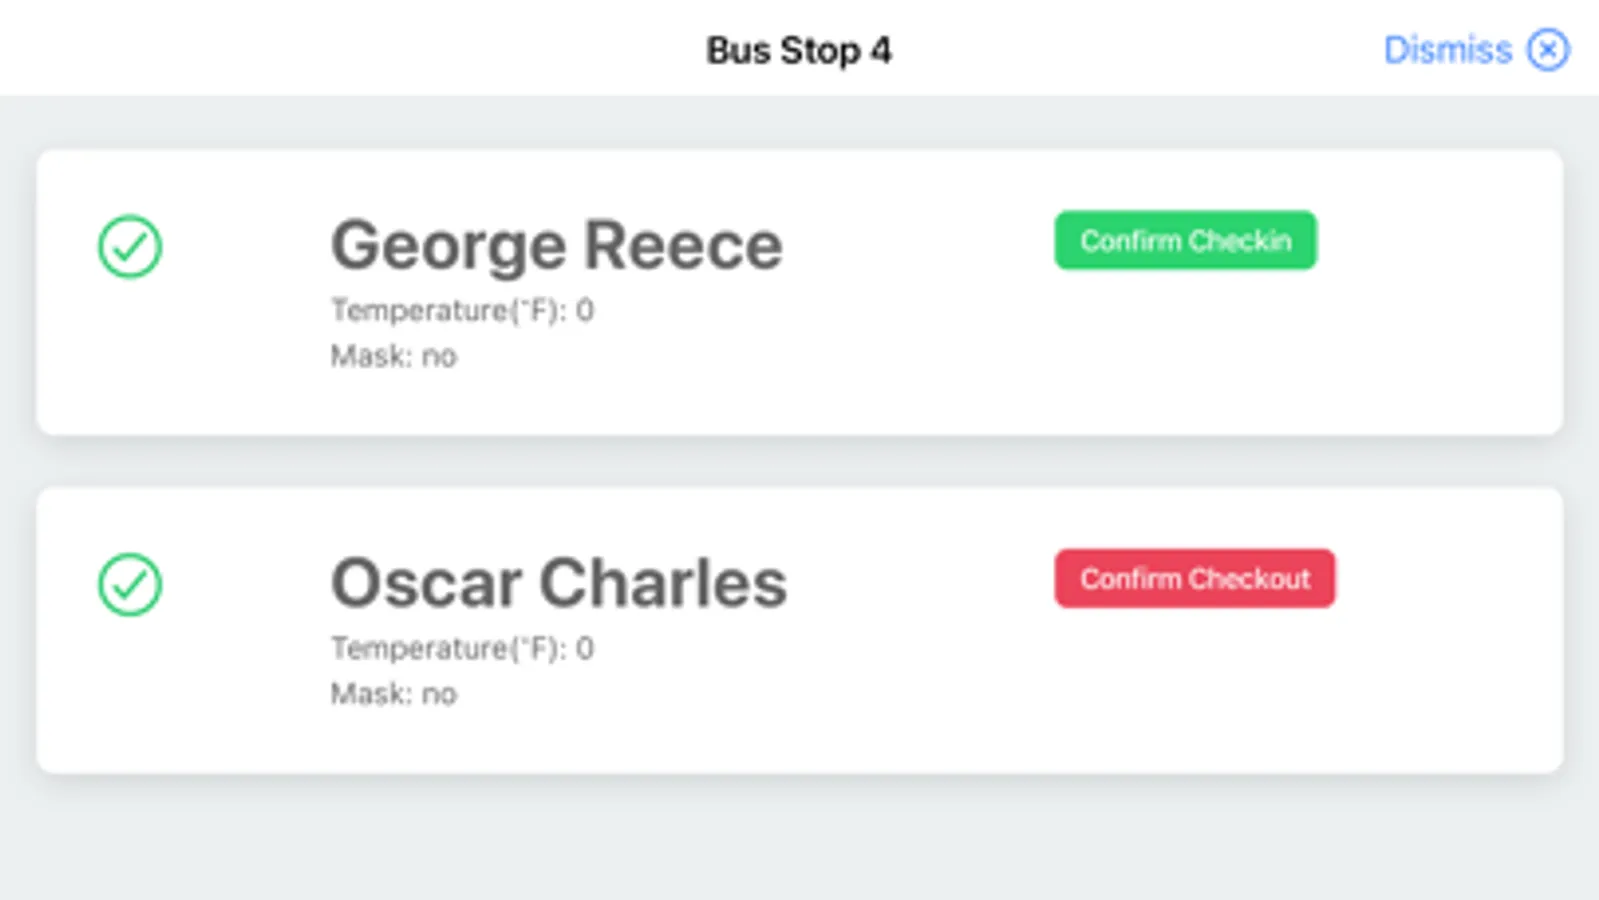Click Oscar Charles's Temperature reading
This screenshot has height=900, width=1599.
[462, 649]
